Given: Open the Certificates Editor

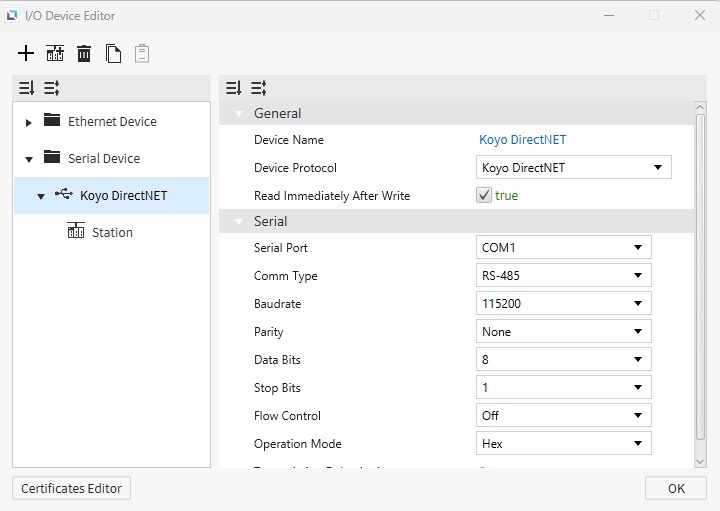Looking at the screenshot, I should pos(71,489).
